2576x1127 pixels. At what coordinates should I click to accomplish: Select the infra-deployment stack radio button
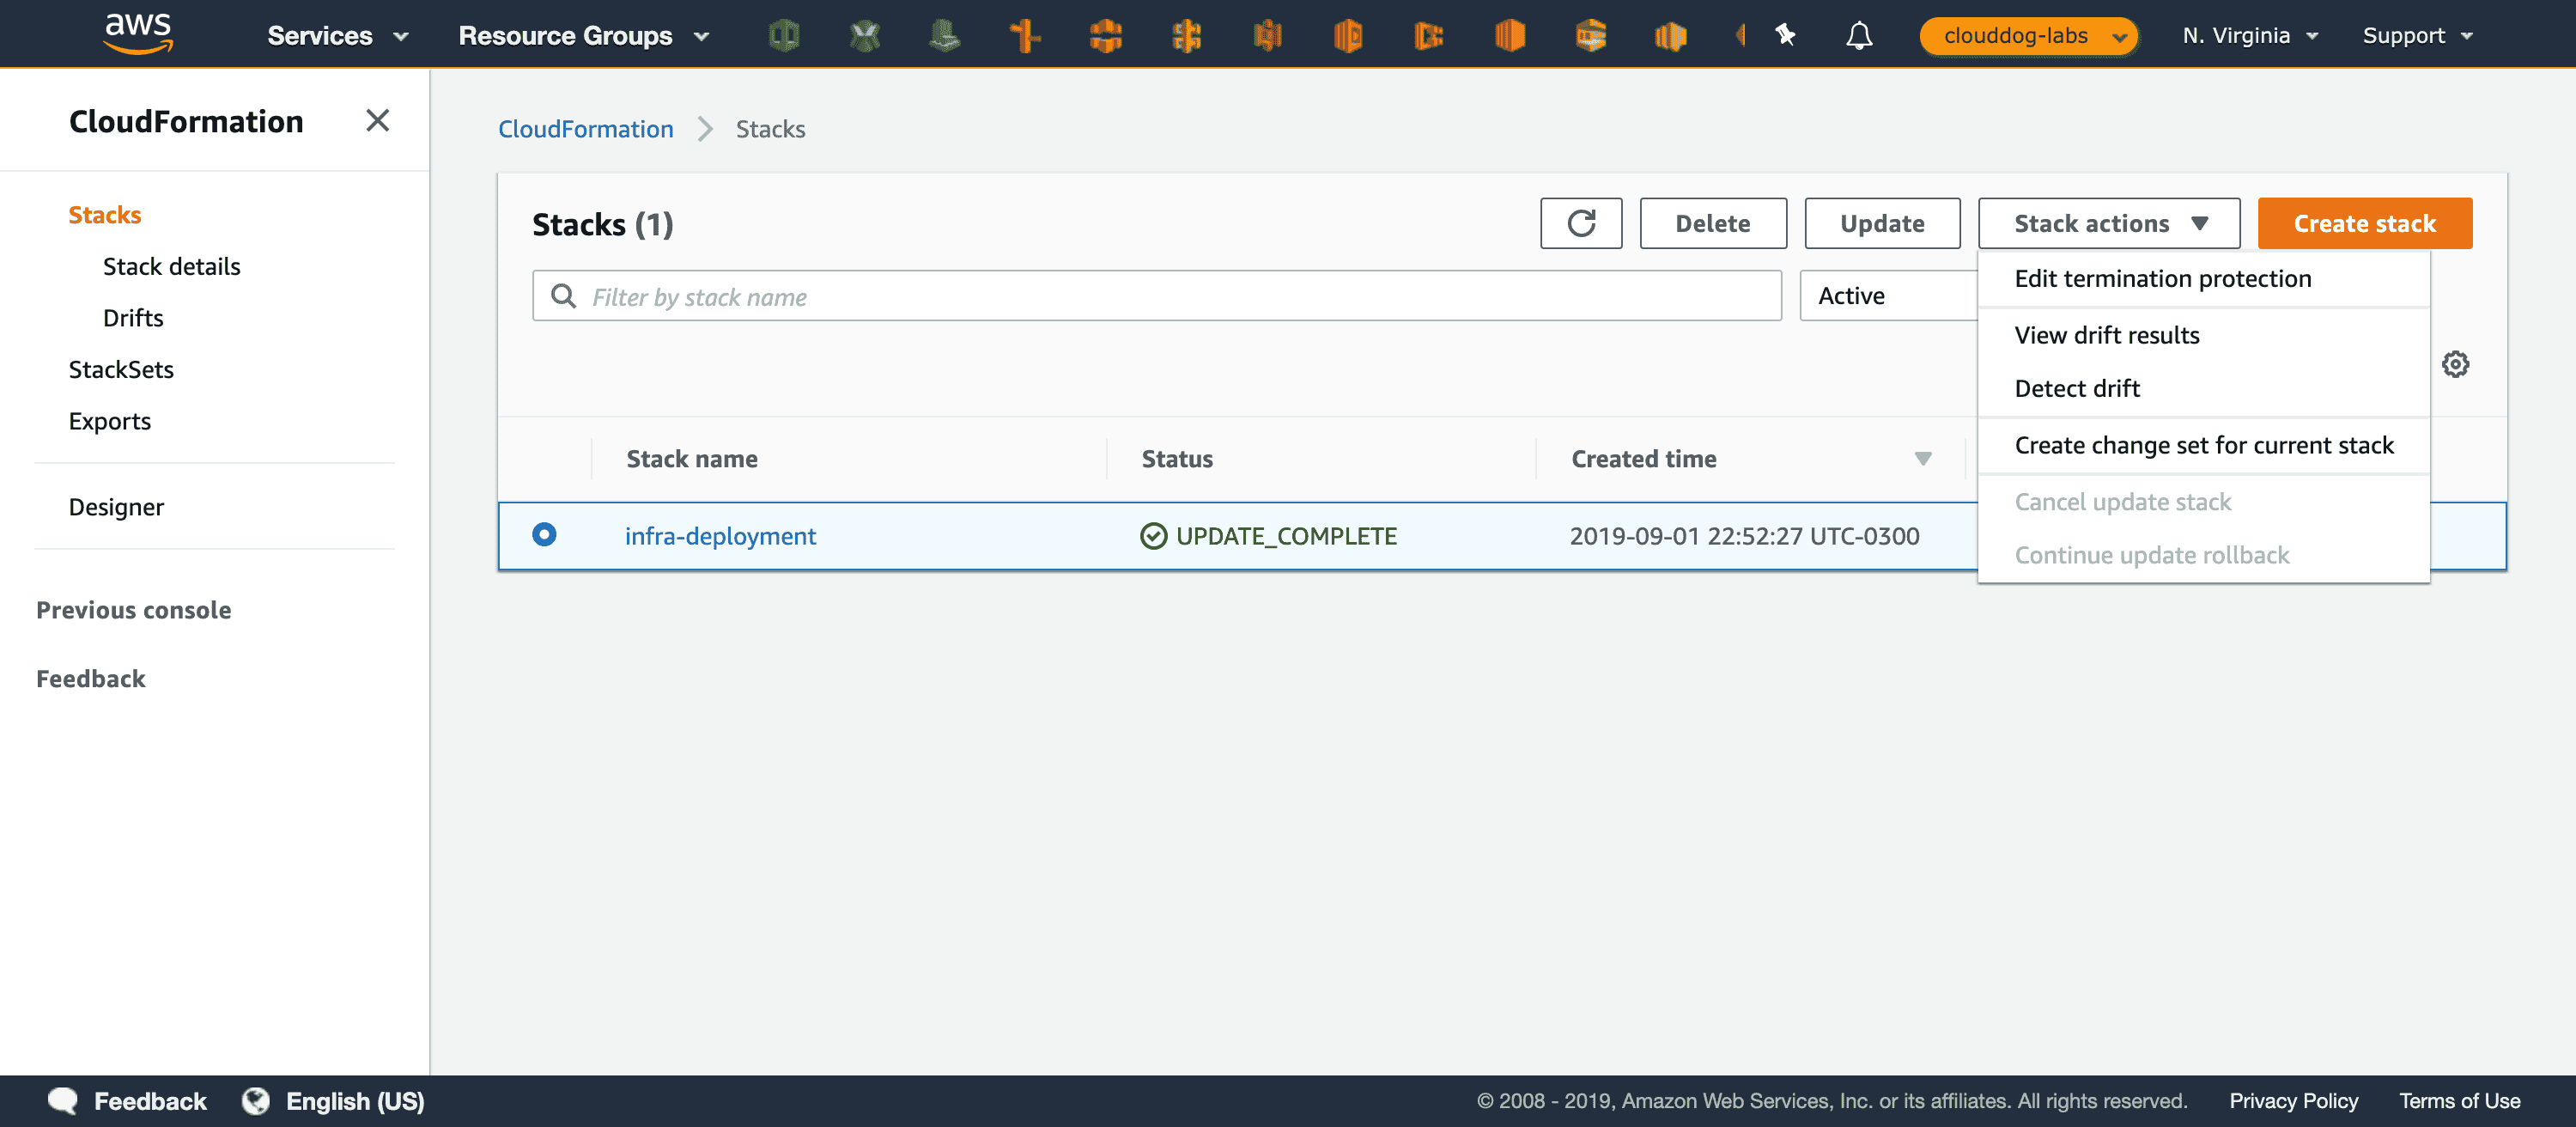[544, 535]
